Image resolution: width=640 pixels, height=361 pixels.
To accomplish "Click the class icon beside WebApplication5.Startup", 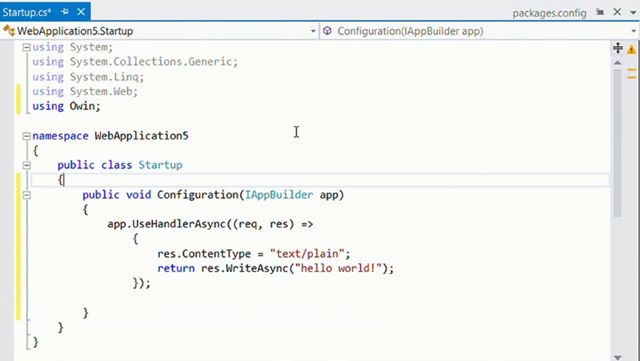I will pos(9,31).
